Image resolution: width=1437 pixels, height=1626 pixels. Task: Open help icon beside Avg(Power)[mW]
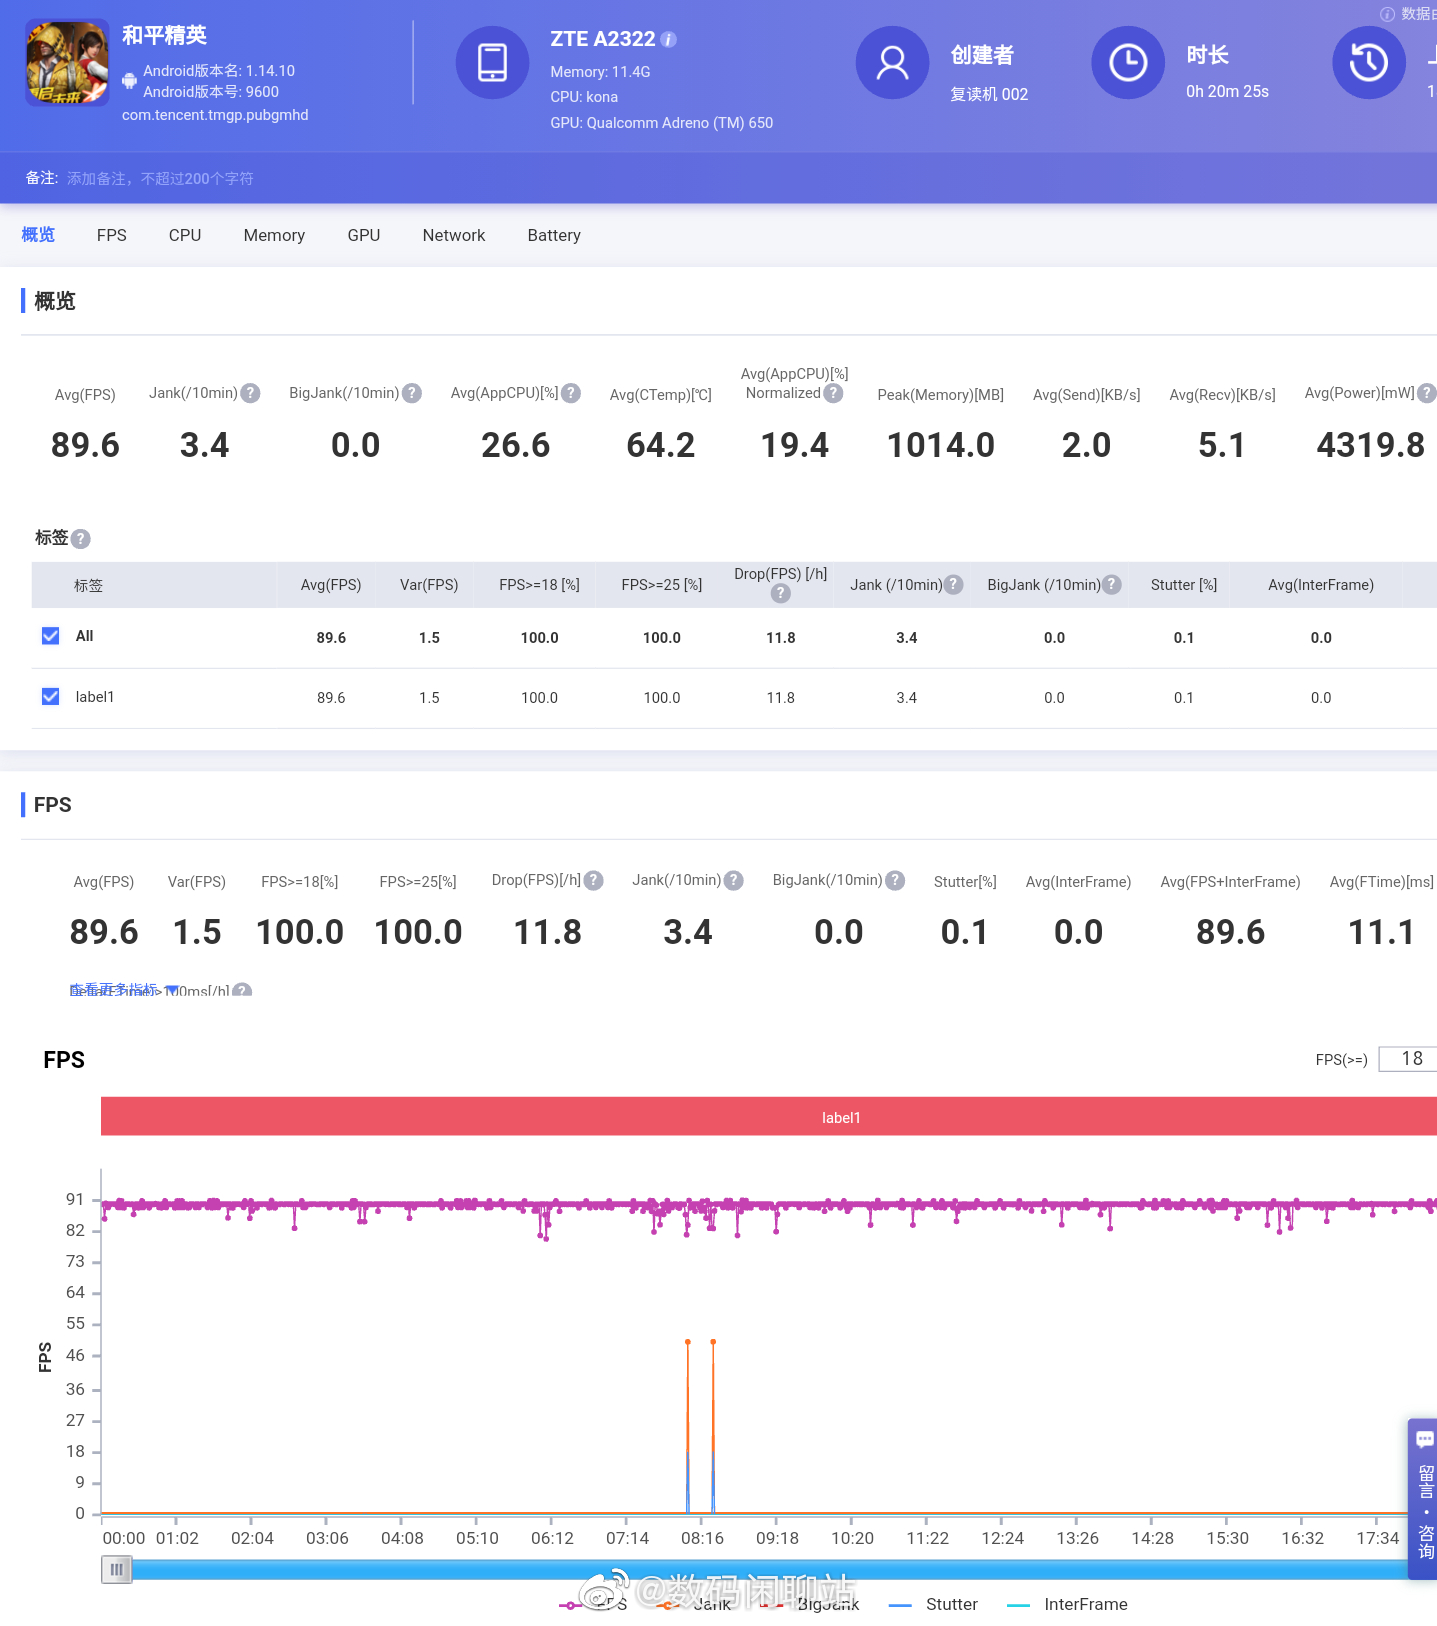click(1427, 394)
